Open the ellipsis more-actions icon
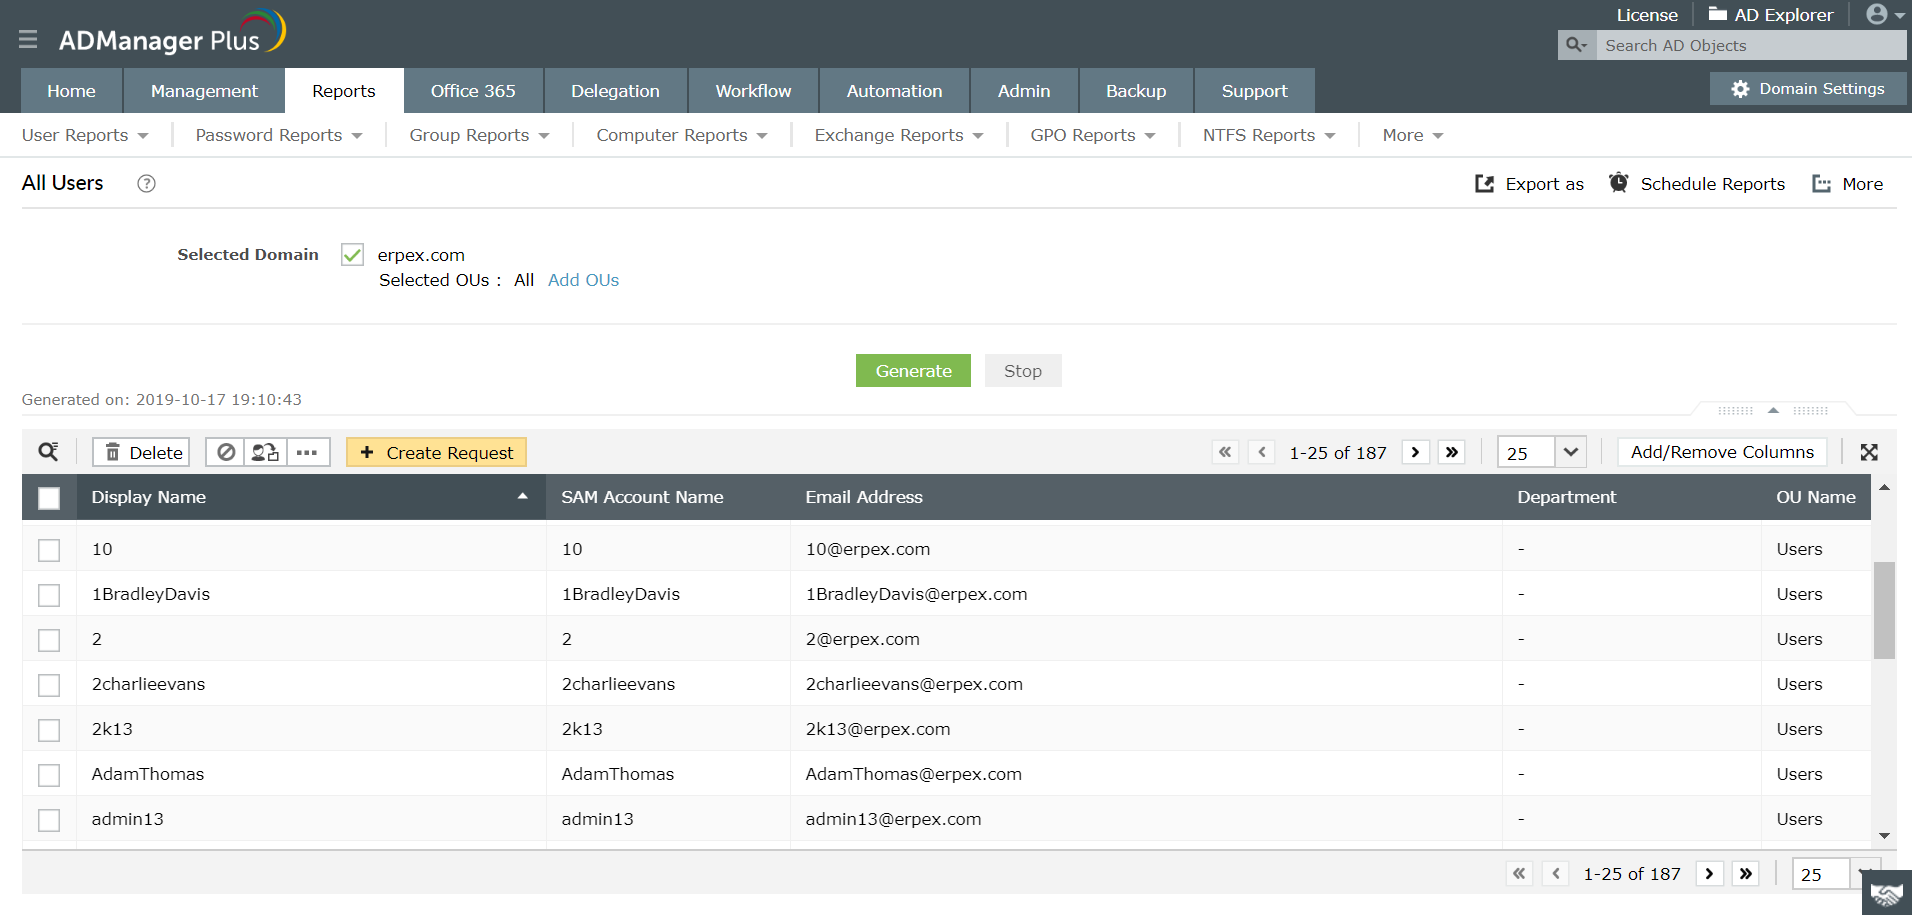The height and width of the screenshot is (915, 1912). coord(307,452)
